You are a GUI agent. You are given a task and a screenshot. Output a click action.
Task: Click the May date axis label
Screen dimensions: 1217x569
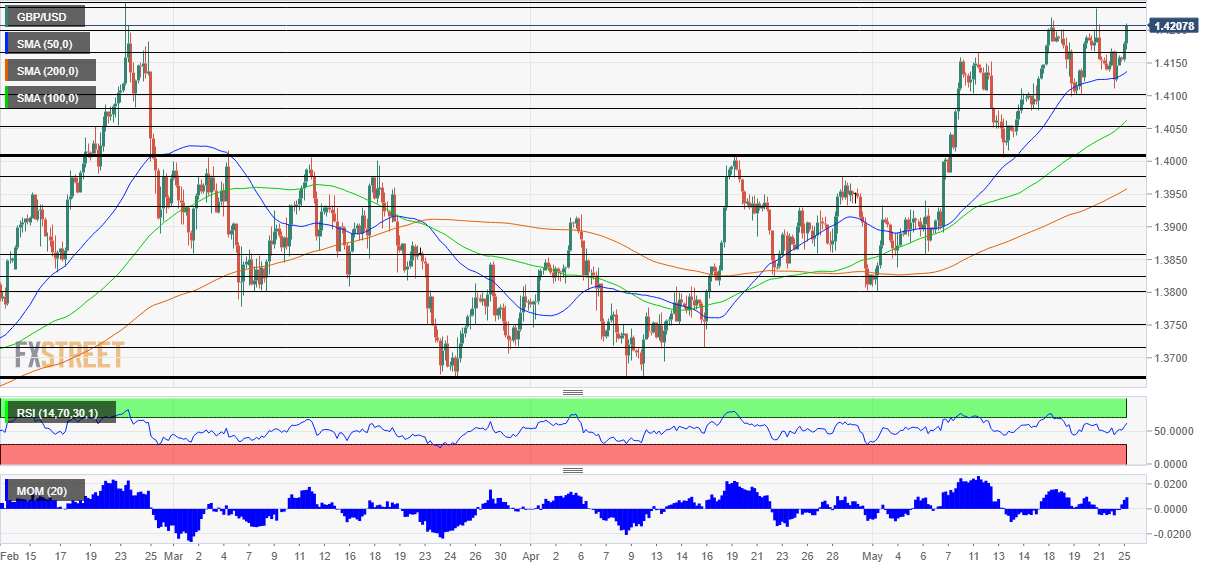tap(874, 556)
